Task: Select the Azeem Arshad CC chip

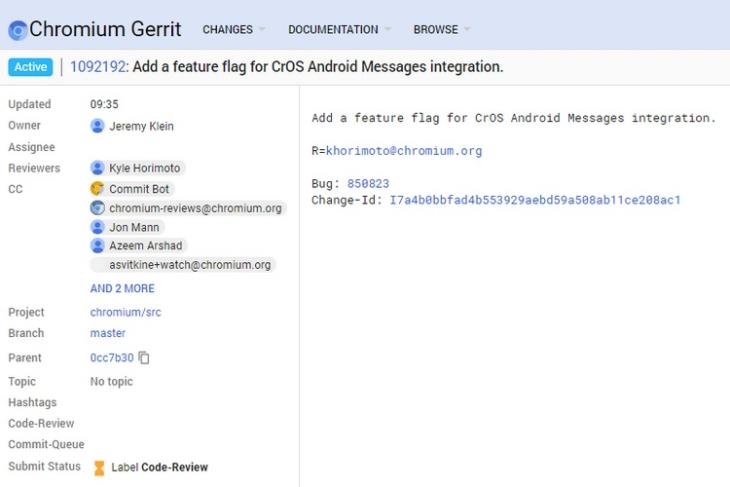Action: pos(139,245)
